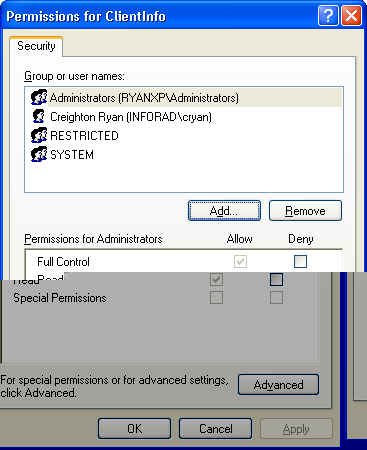Click the Add... button

[224, 211]
